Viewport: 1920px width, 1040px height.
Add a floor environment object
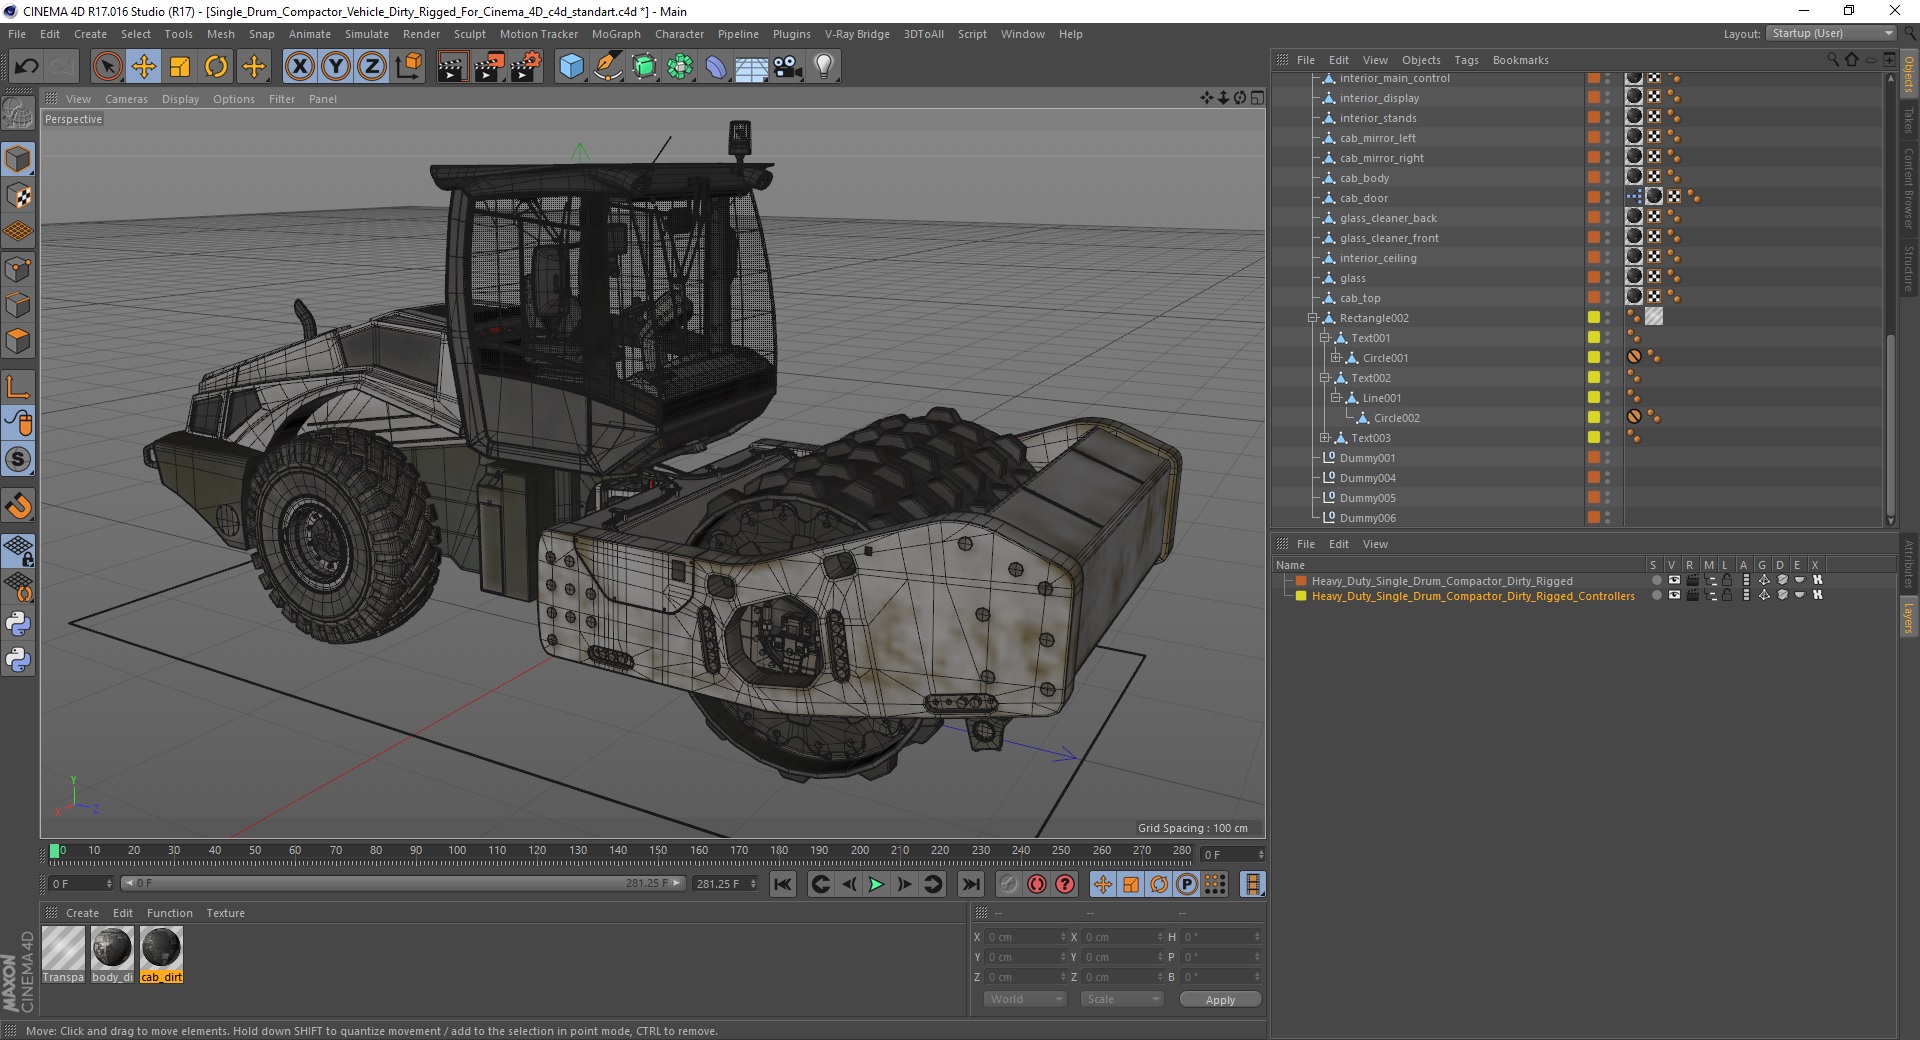(751, 67)
